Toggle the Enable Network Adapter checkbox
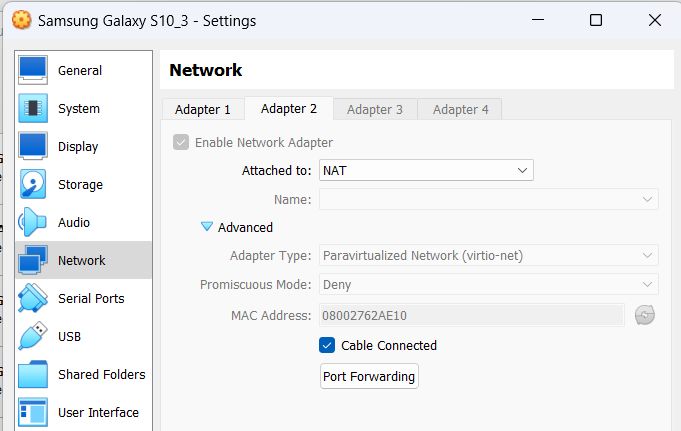 pyautogui.click(x=181, y=142)
